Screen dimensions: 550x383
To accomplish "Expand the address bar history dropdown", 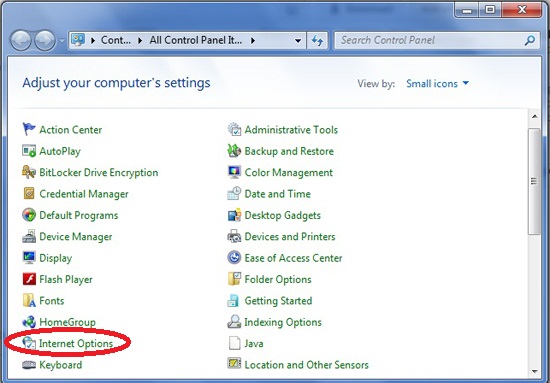I will click(298, 41).
